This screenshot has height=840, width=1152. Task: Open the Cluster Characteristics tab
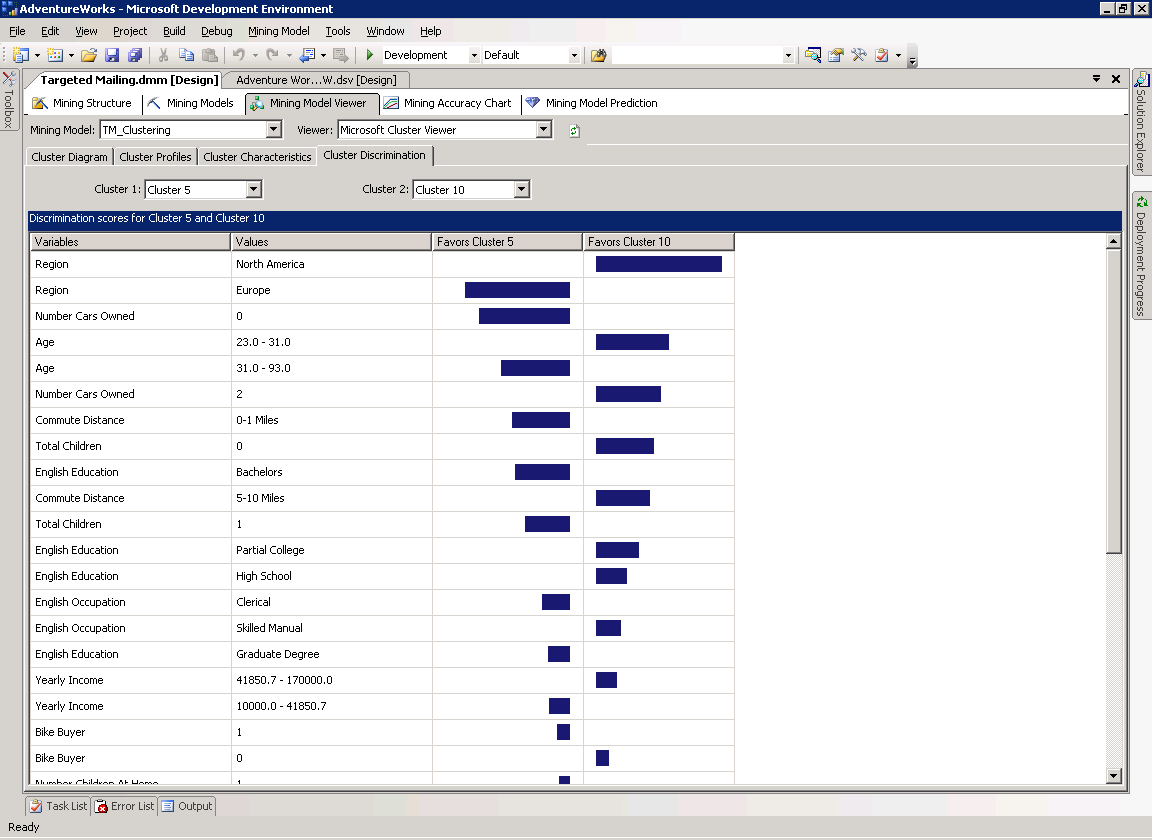(x=257, y=157)
